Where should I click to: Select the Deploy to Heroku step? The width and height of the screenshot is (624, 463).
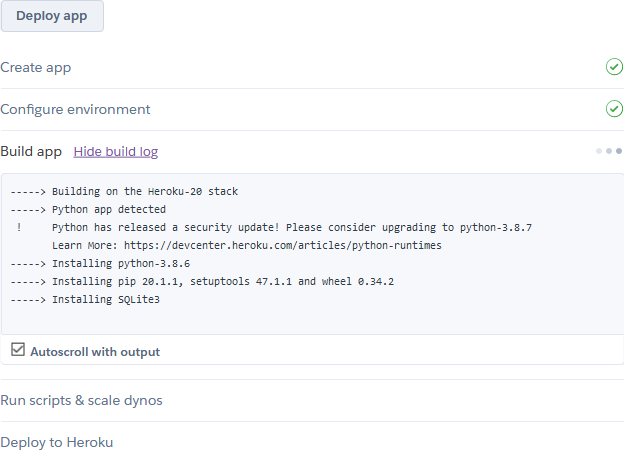[x=57, y=442]
